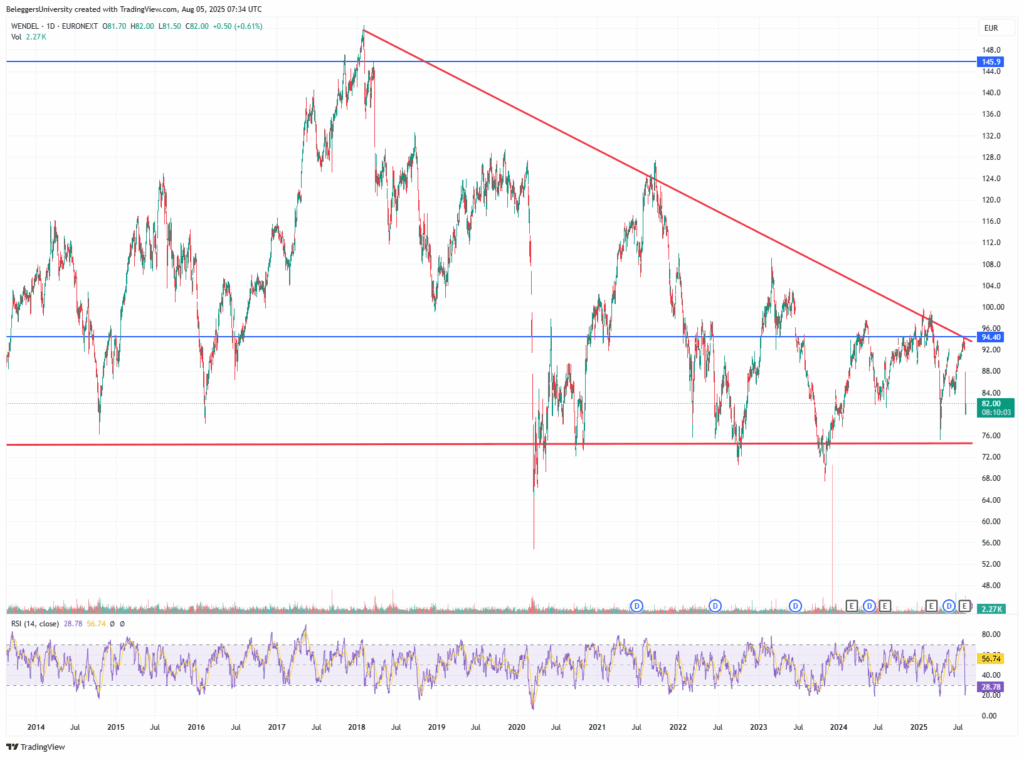Click the TradingView logo at bottom left
This screenshot has height=758, width=1024.
[36, 747]
